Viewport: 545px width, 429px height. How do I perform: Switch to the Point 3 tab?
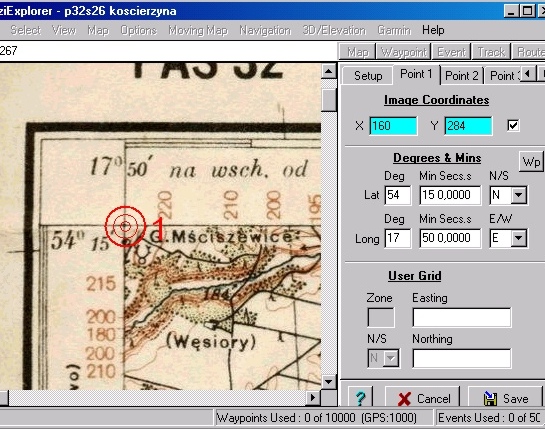point(503,75)
